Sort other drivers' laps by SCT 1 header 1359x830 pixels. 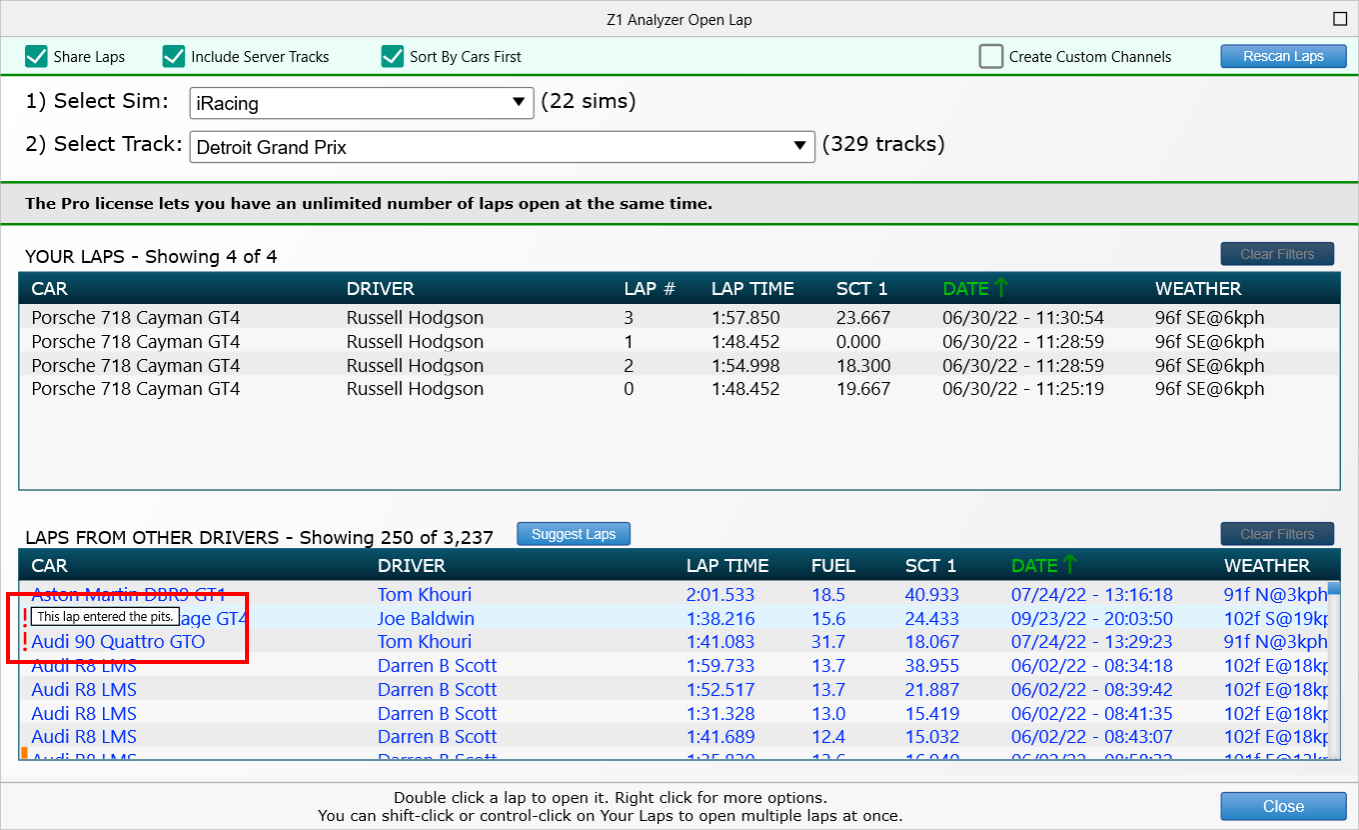931,566
